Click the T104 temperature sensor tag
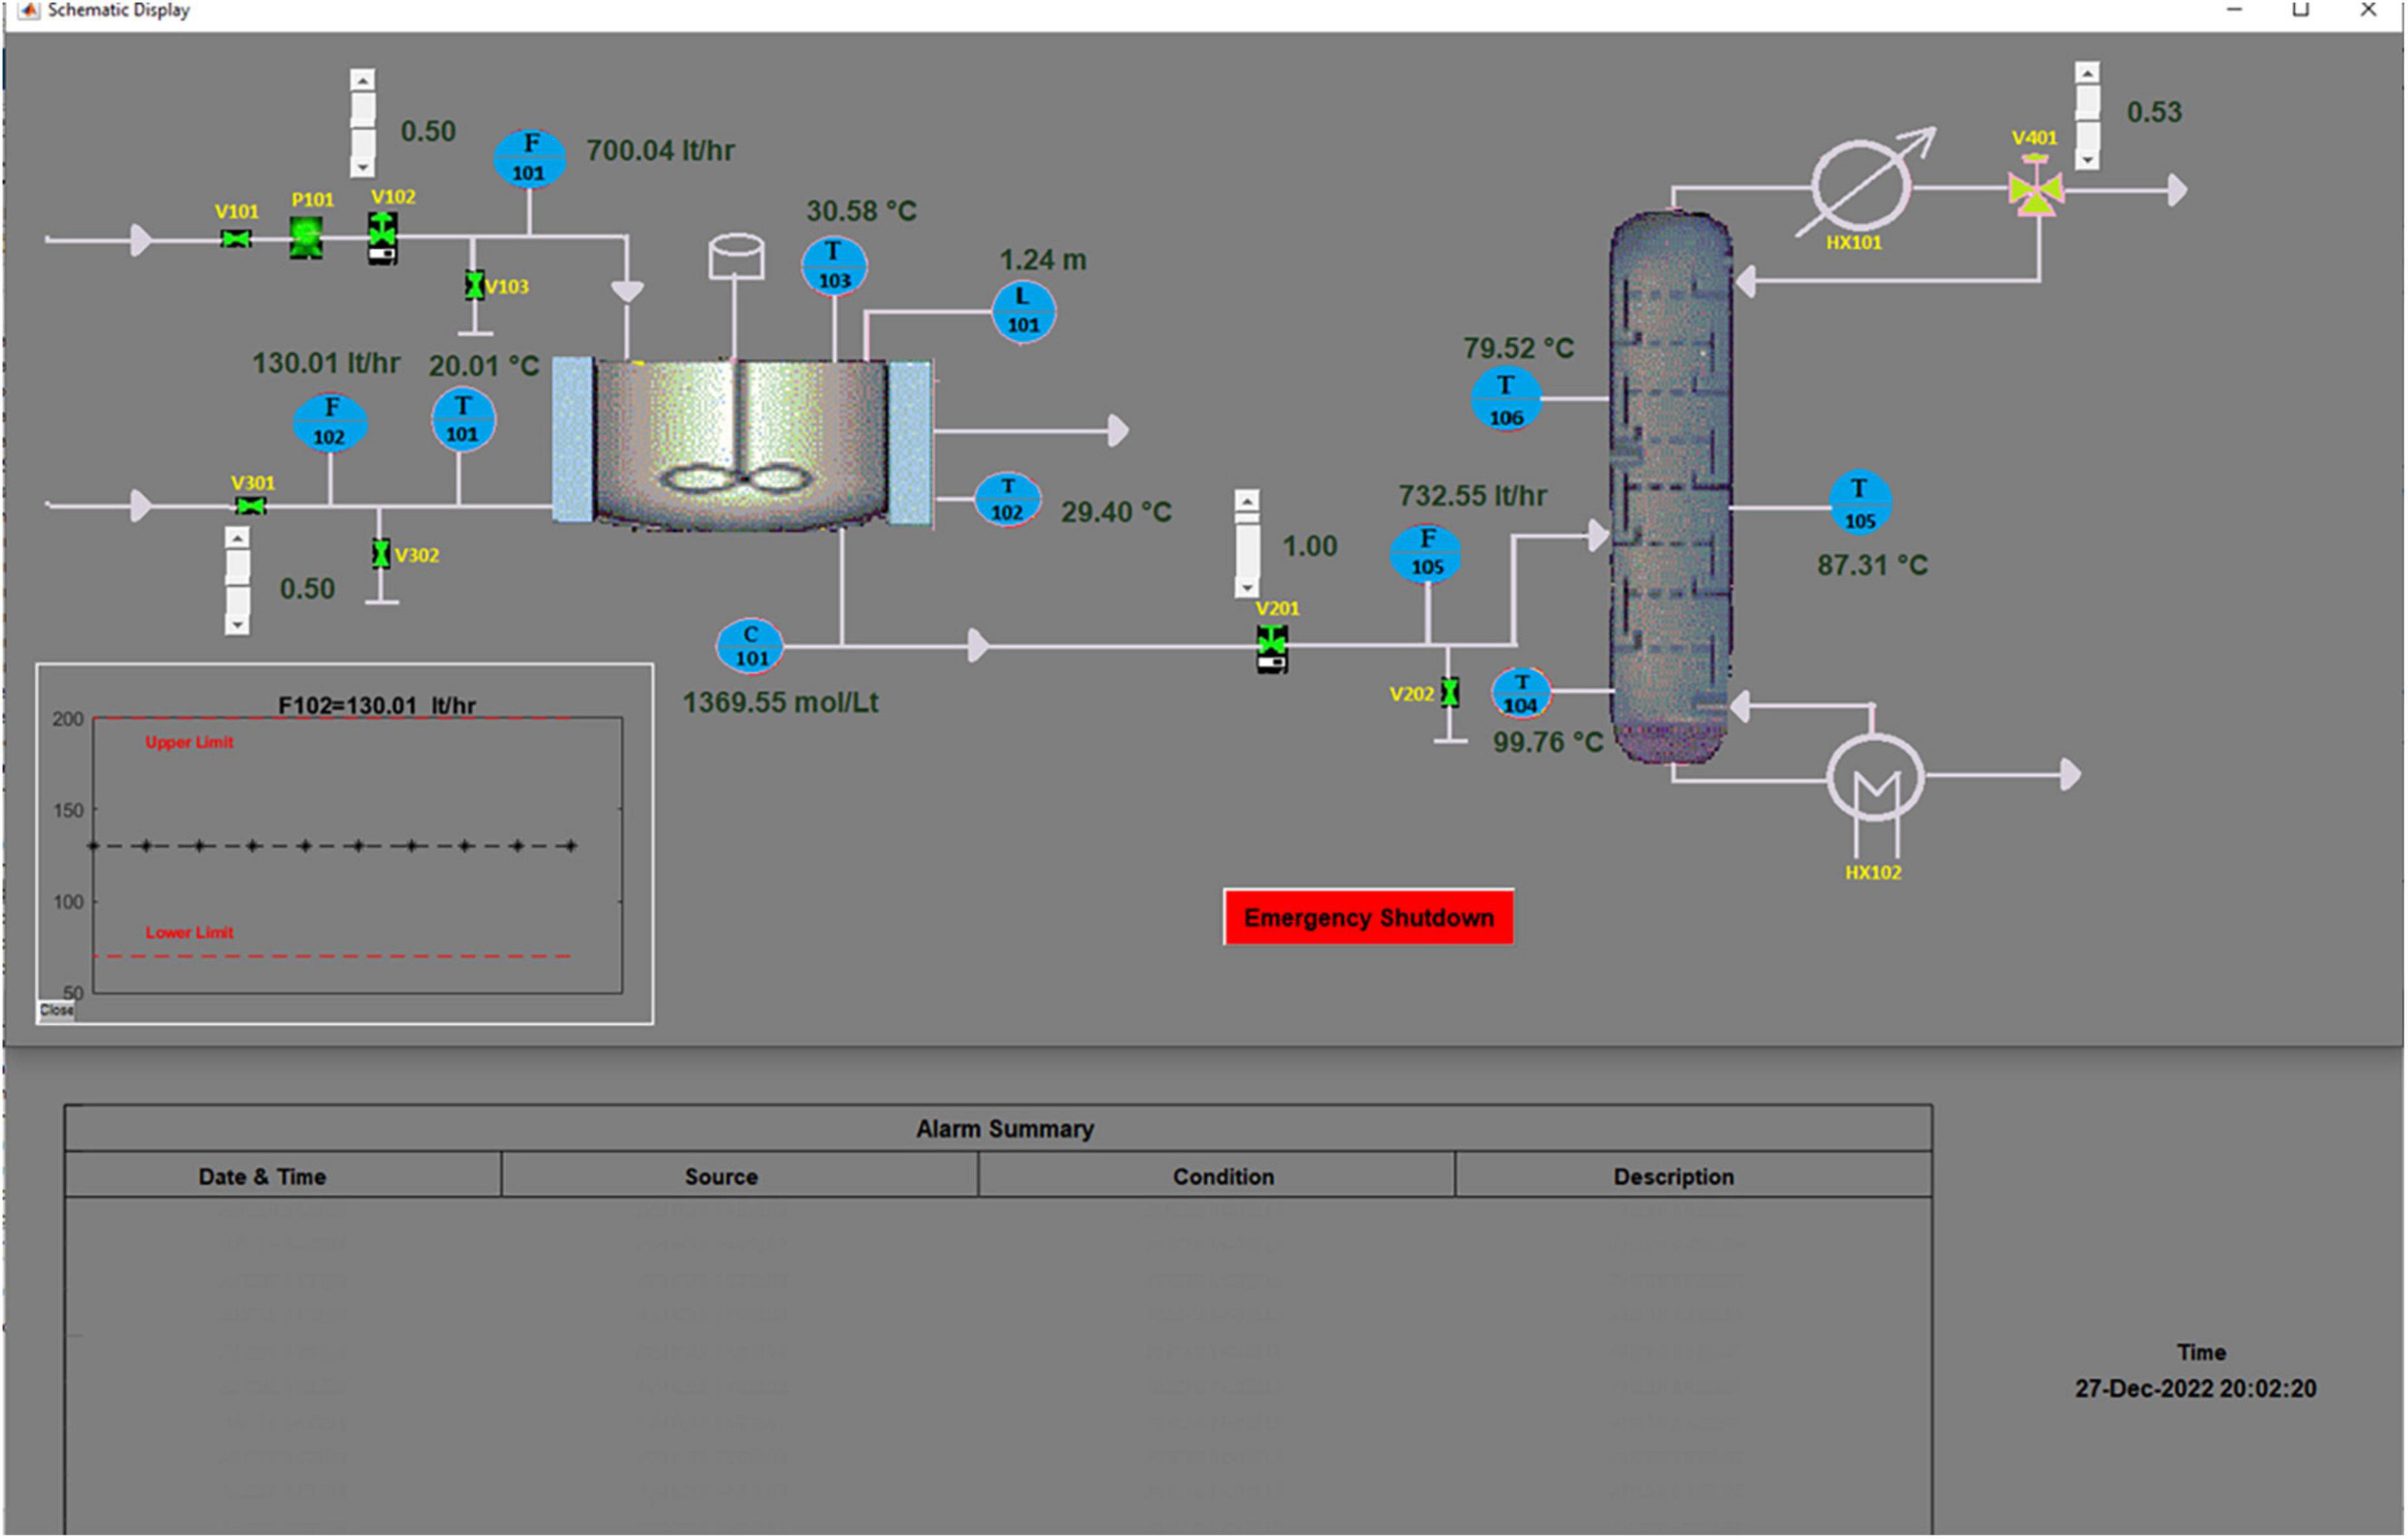Viewport: 2408px width, 1539px height. 1521,693
